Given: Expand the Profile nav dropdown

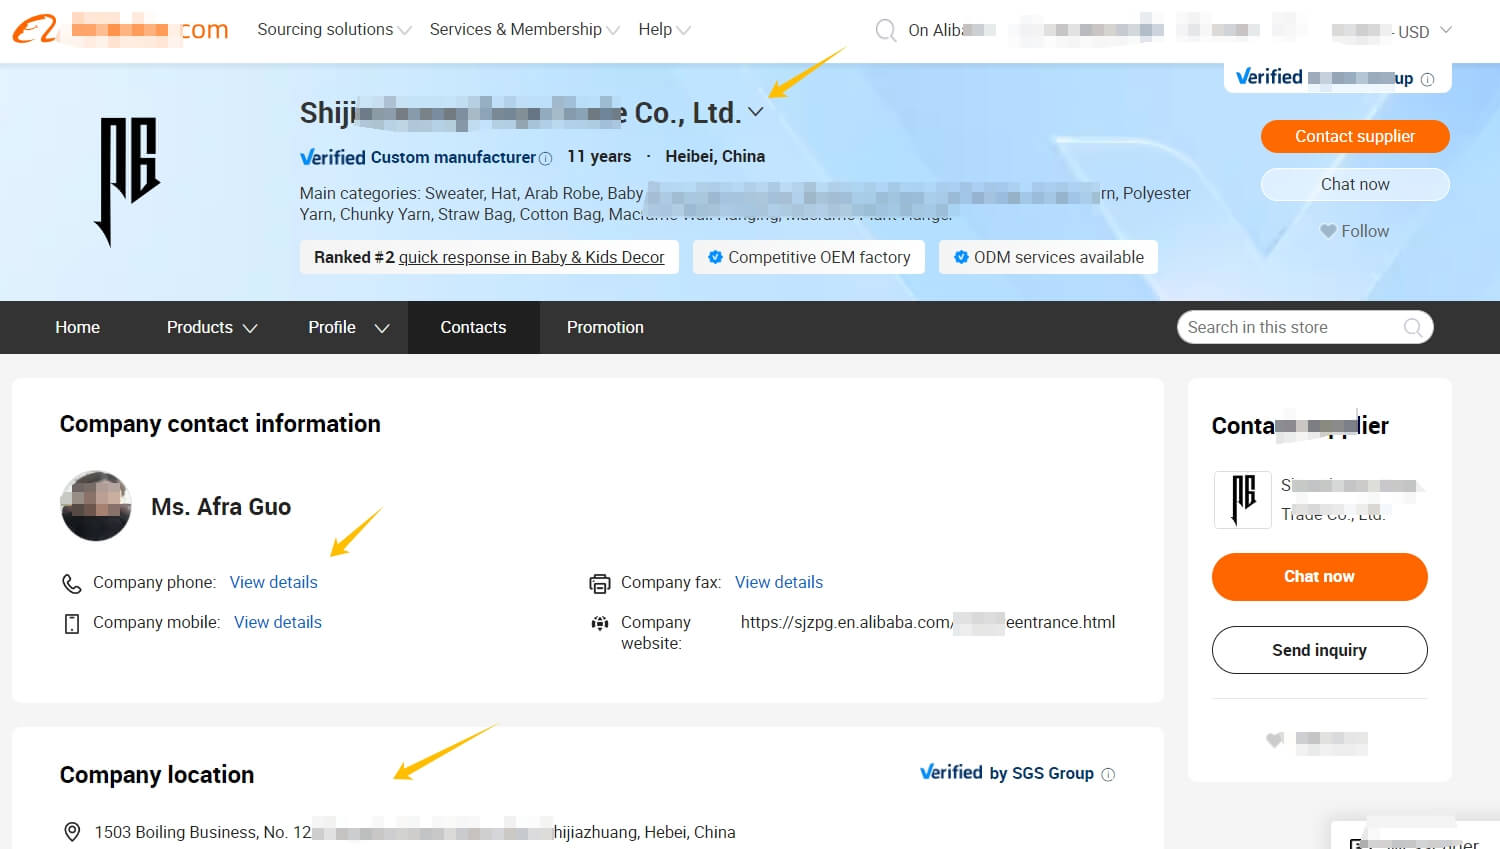Looking at the screenshot, I should [x=381, y=328].
